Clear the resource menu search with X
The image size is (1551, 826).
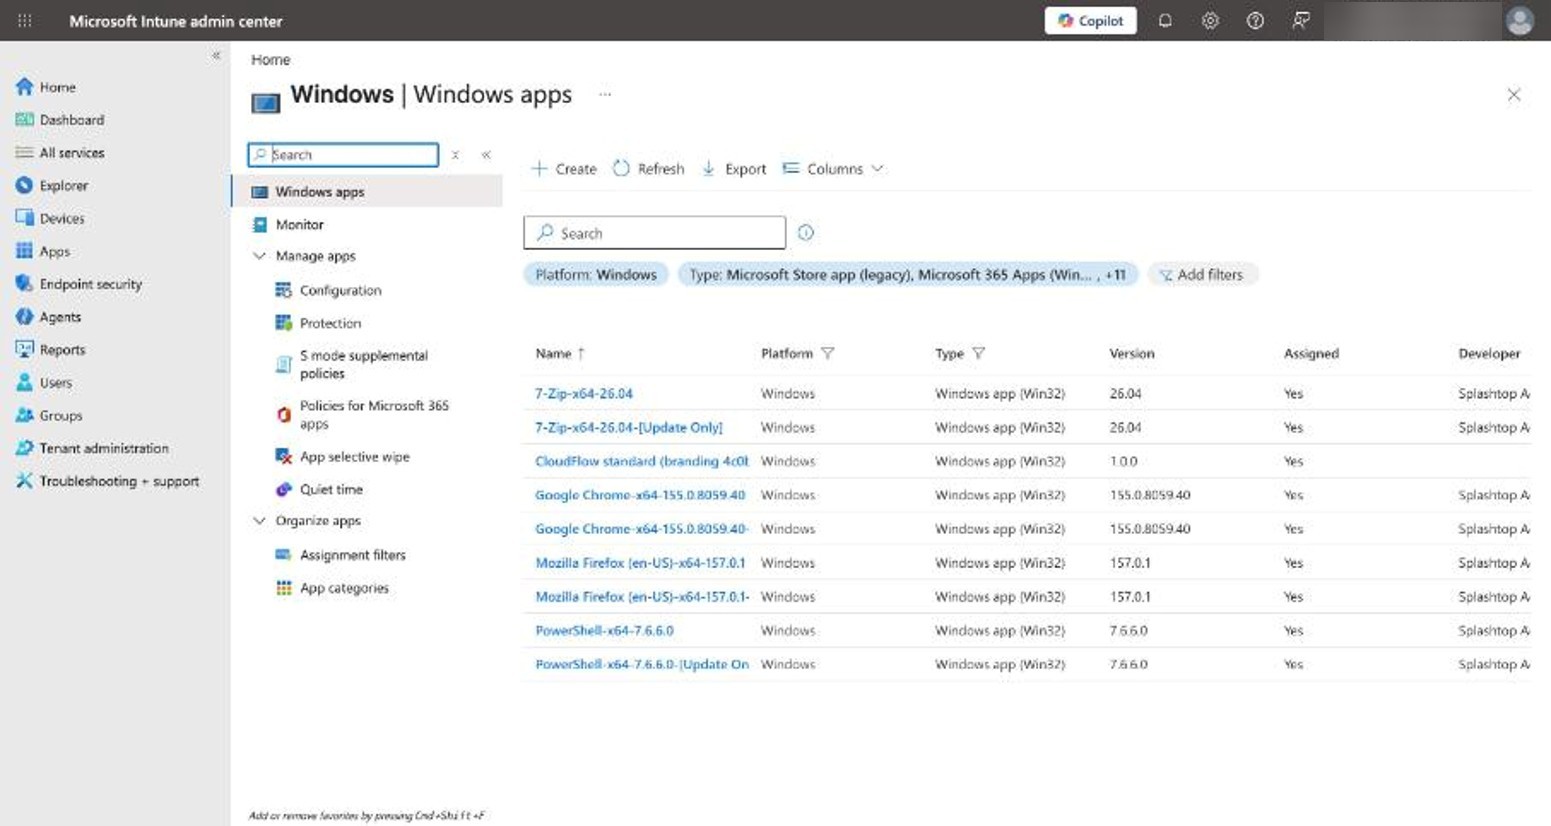(x=455, y=155)
